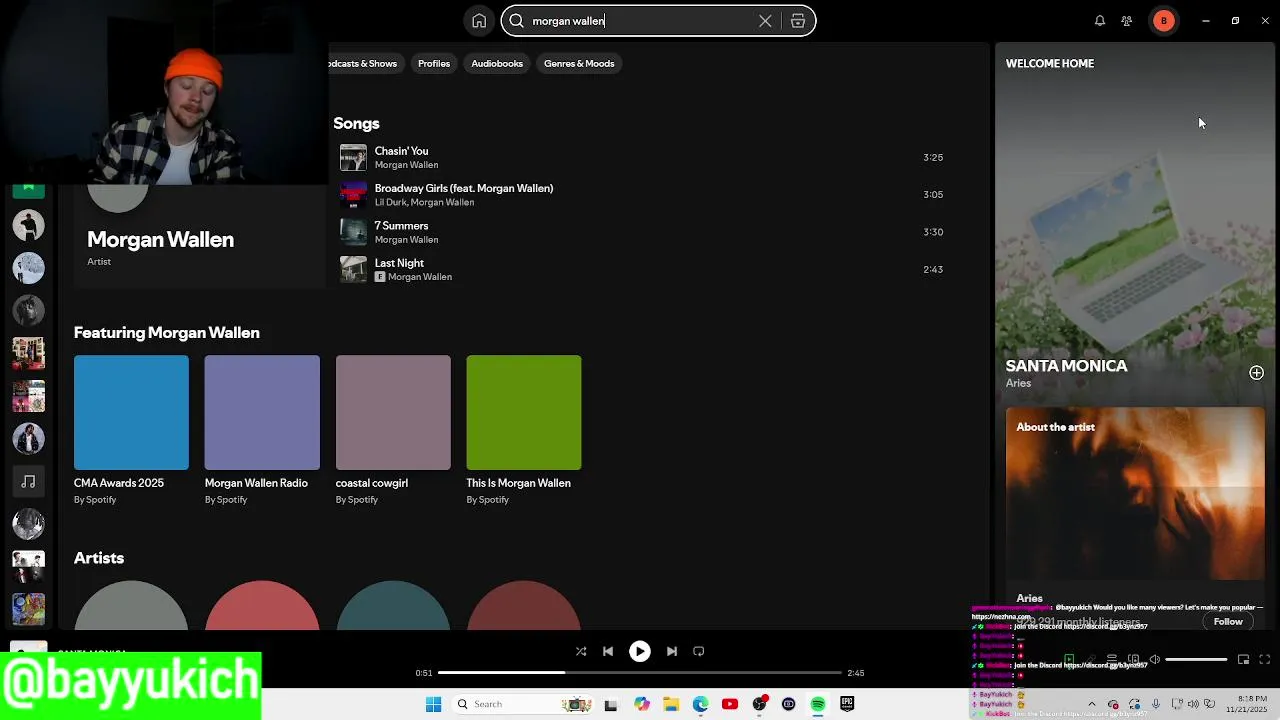This screenshot has width=1280, height=720.
Task: Open Microsoft Edge from the taskbar
Action: click(700, 704)
